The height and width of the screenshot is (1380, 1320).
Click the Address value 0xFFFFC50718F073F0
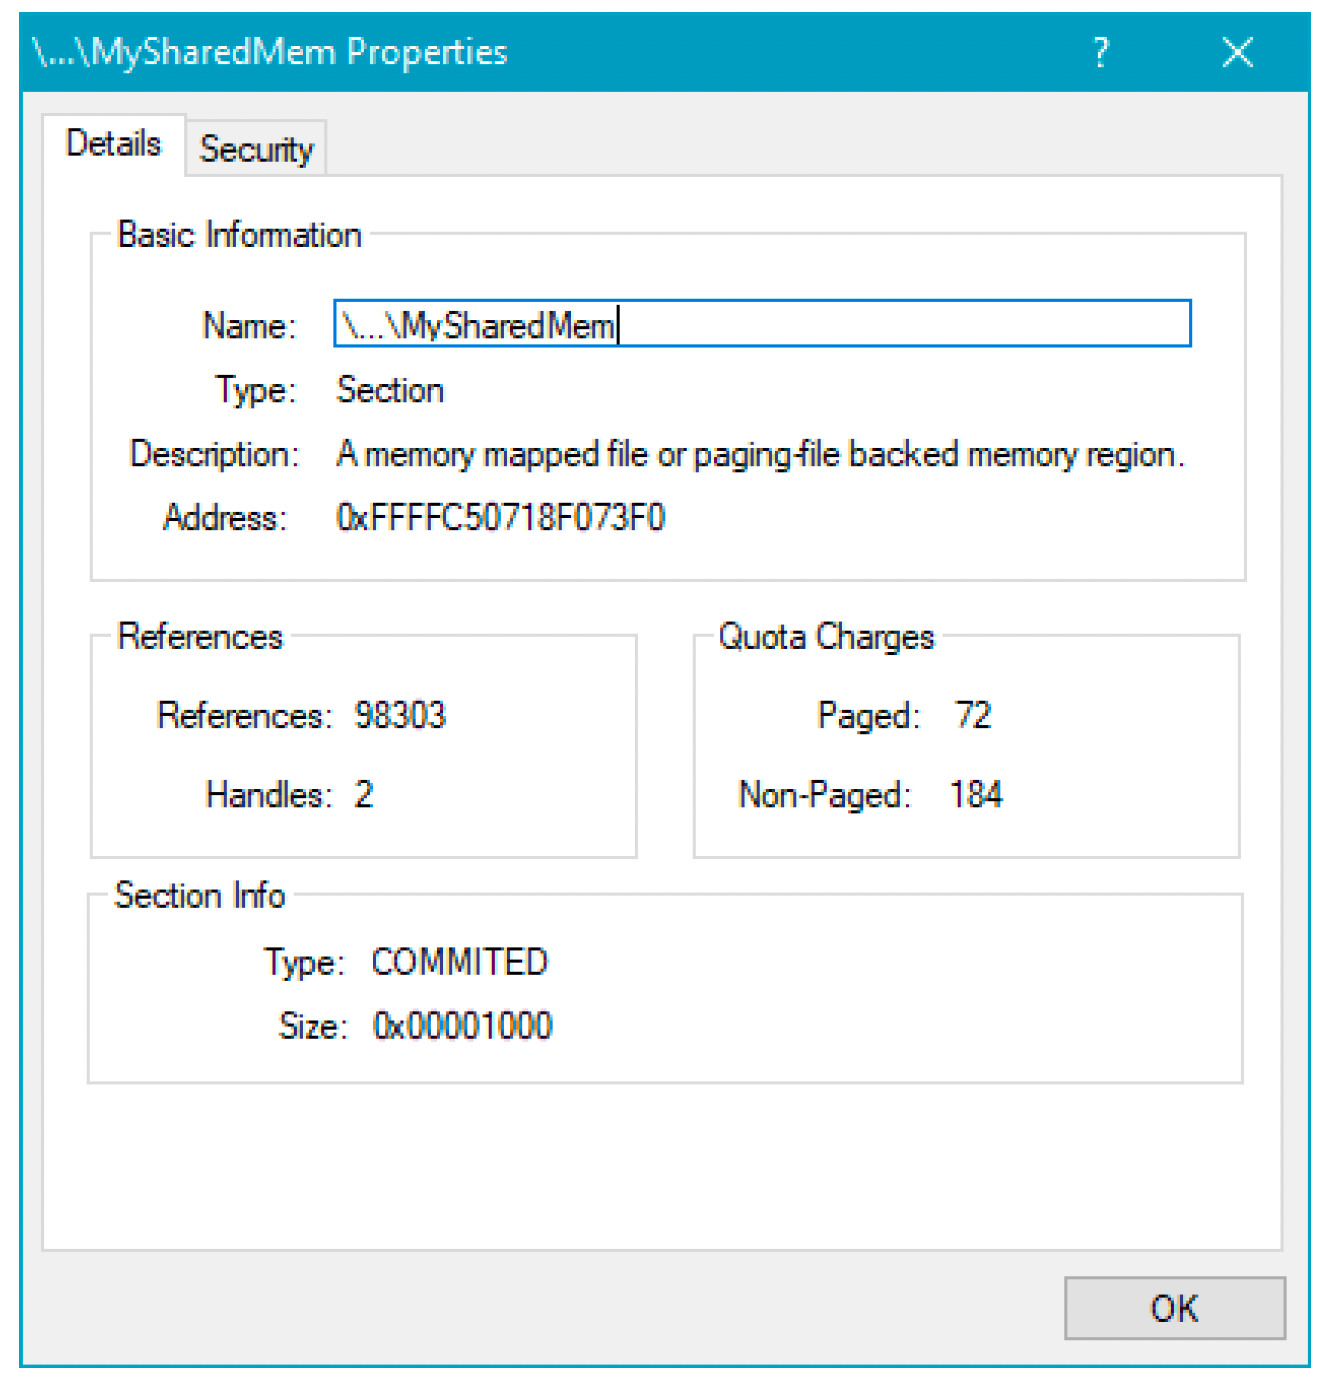(501, 518)
